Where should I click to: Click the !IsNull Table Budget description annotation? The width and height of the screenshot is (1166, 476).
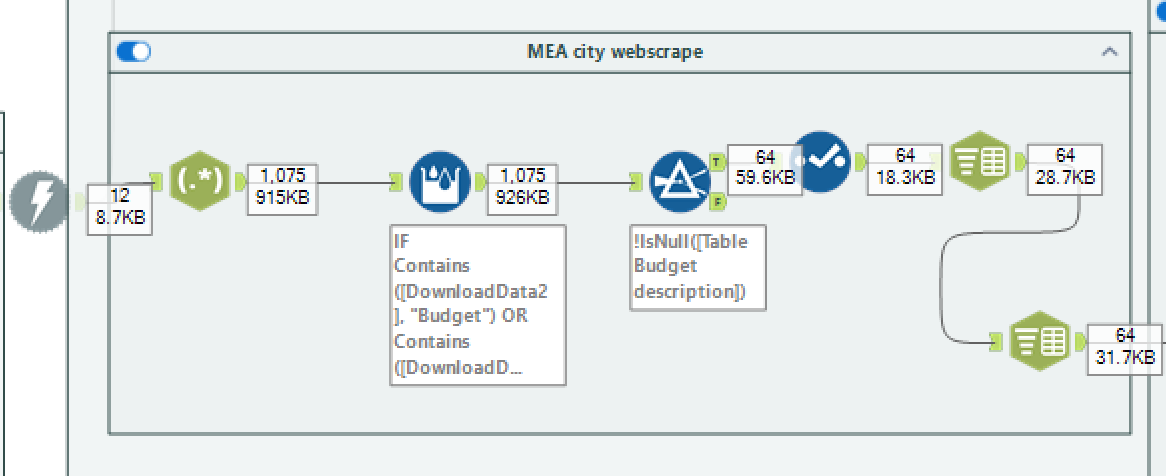point(698,267)
